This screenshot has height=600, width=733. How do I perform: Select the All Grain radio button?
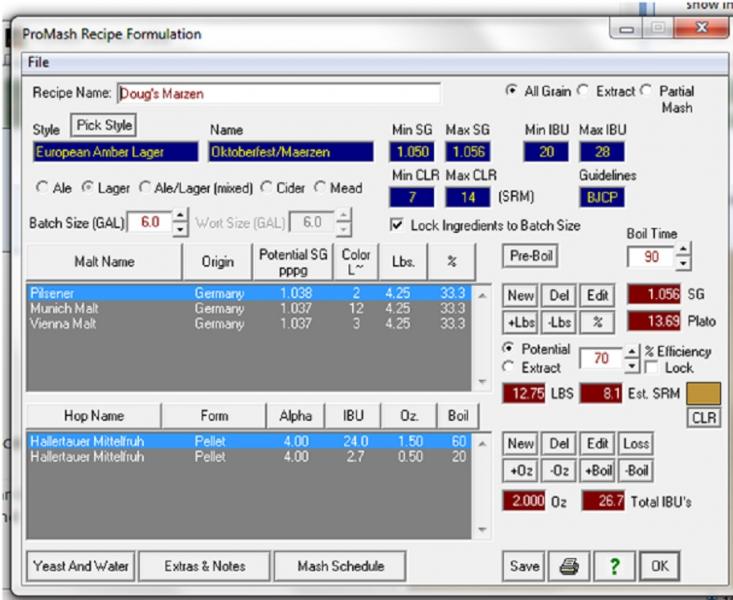(x=511, y=91)
